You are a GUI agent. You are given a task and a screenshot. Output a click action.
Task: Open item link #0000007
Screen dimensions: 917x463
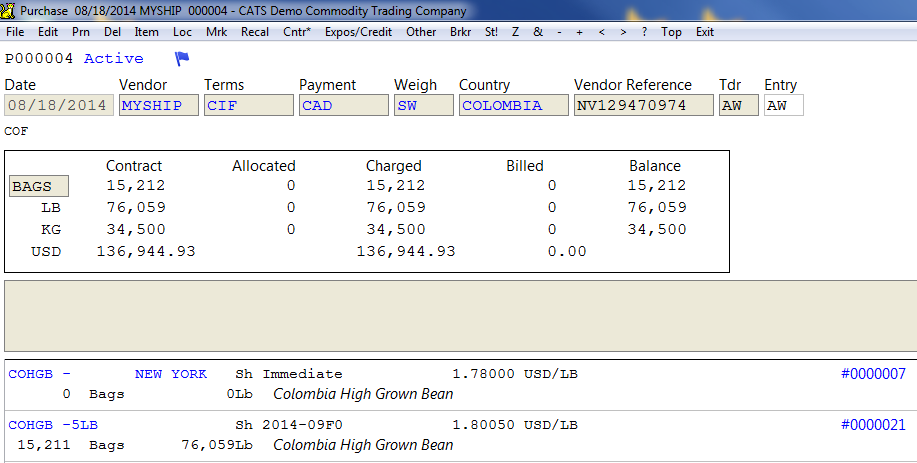click(873, 374)
